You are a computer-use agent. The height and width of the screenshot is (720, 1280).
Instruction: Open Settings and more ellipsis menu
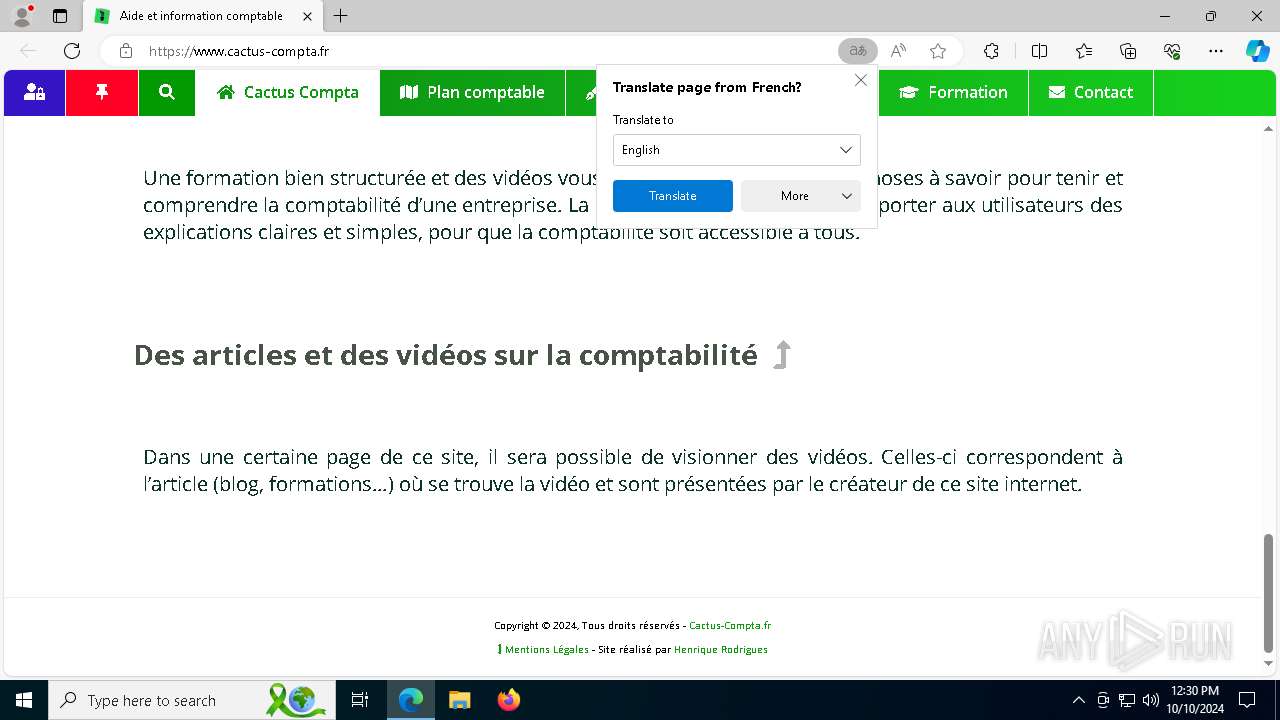coord(1216,51)
